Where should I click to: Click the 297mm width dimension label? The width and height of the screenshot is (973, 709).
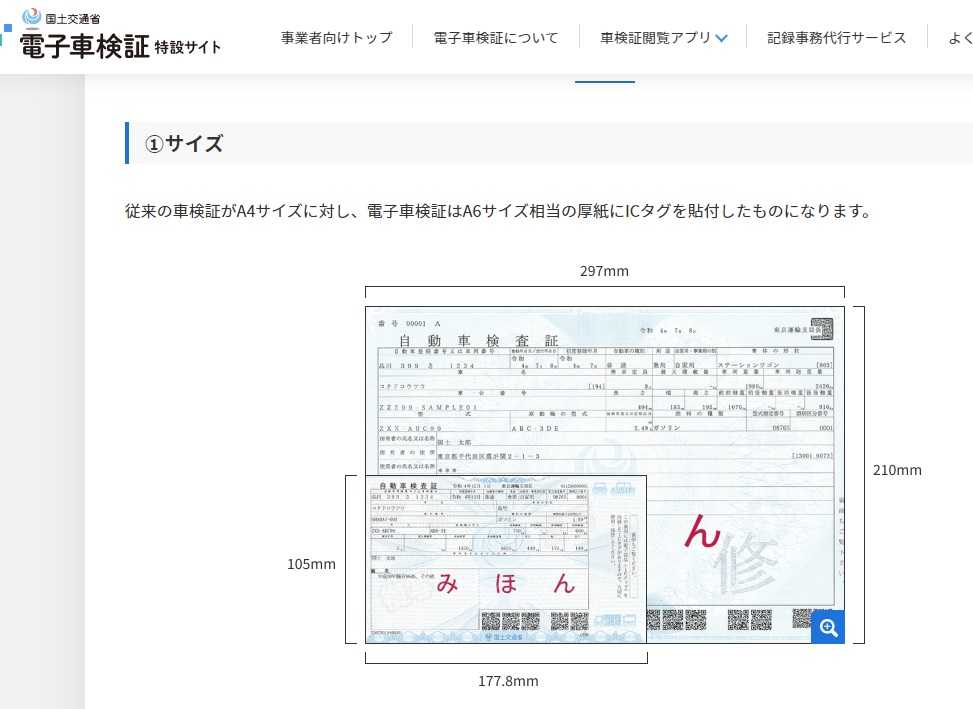pos(604,271)
